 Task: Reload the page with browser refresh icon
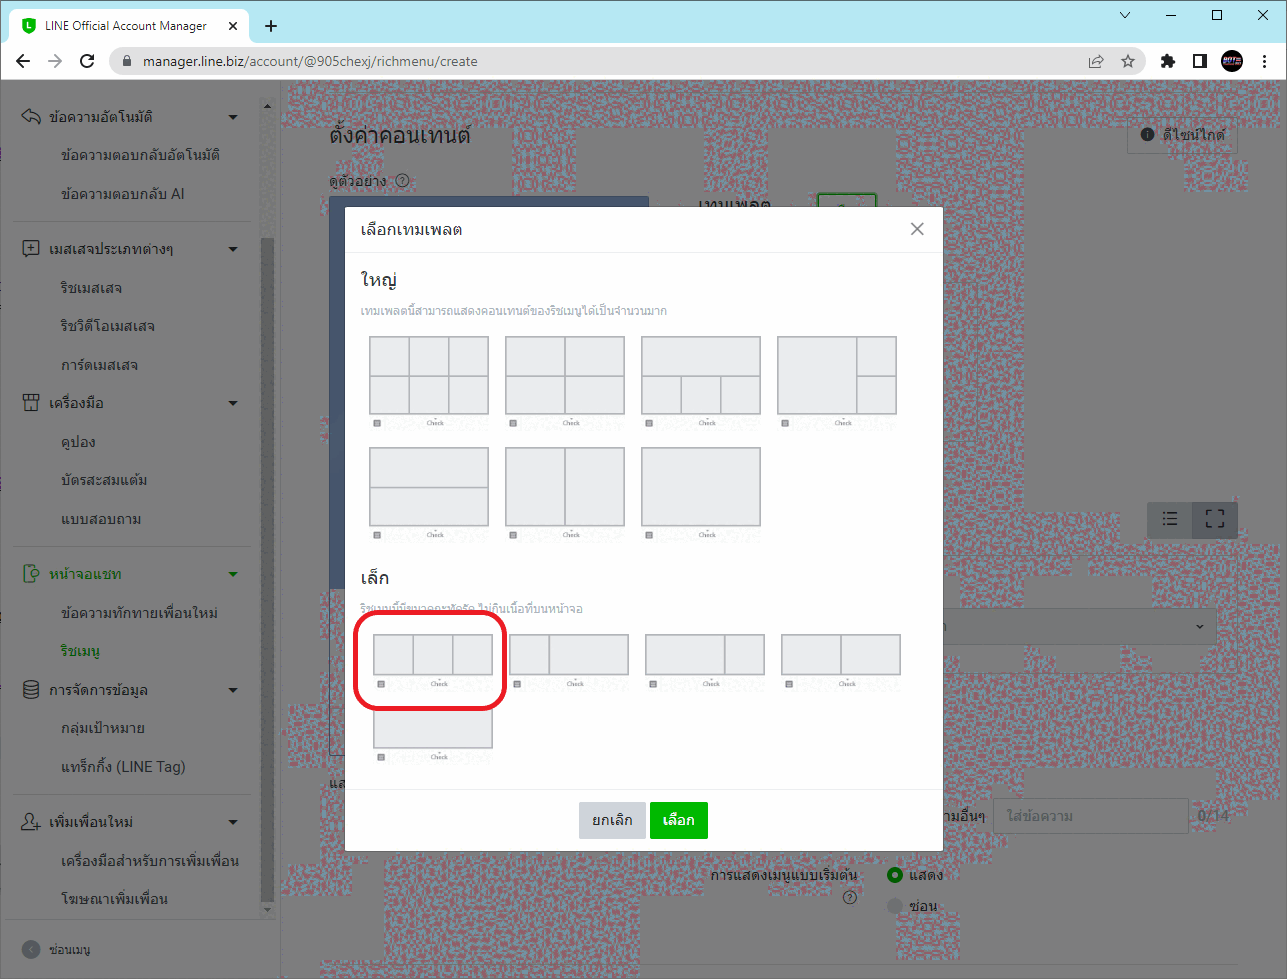click(x=87, y=61)
